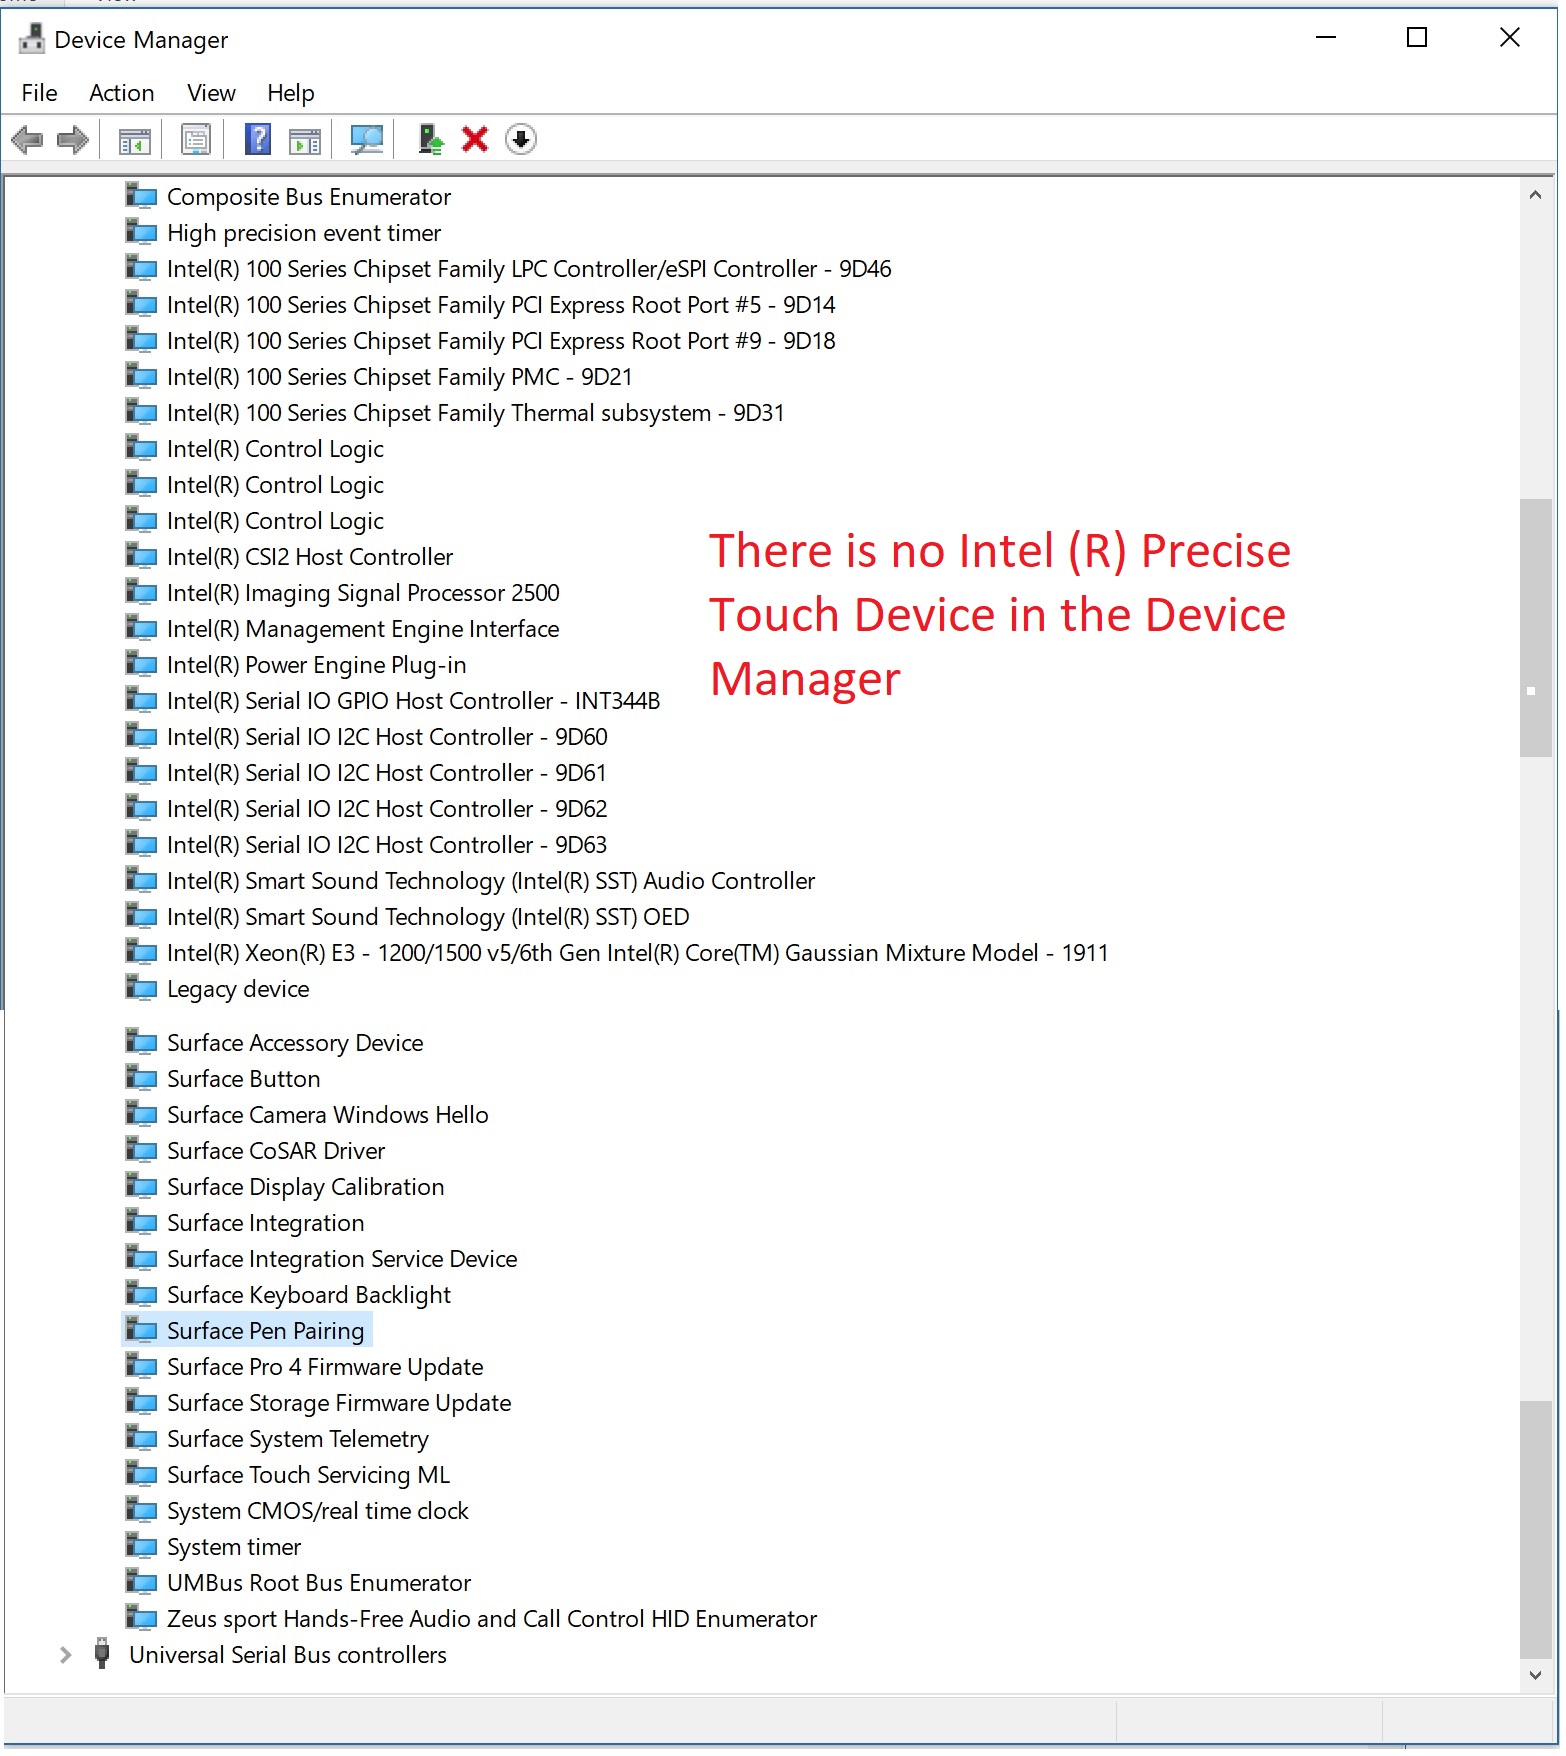Select Surface Camera Windows Hello

(328, 1114)
